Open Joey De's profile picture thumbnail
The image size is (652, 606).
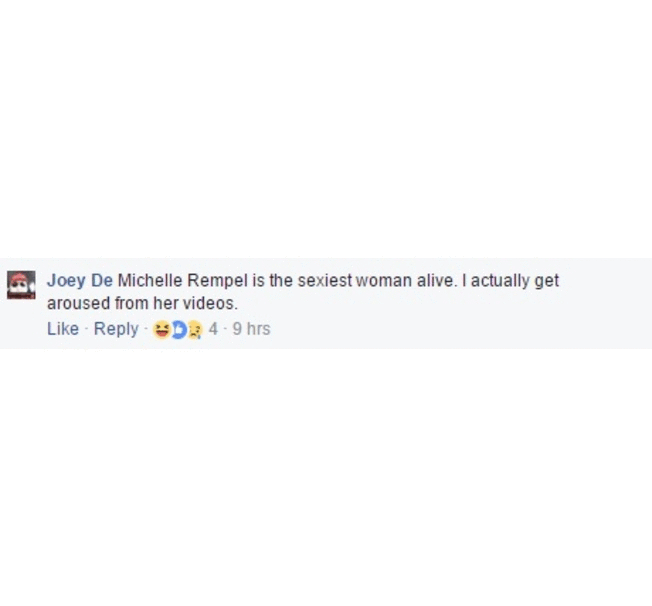click(21, 285)
